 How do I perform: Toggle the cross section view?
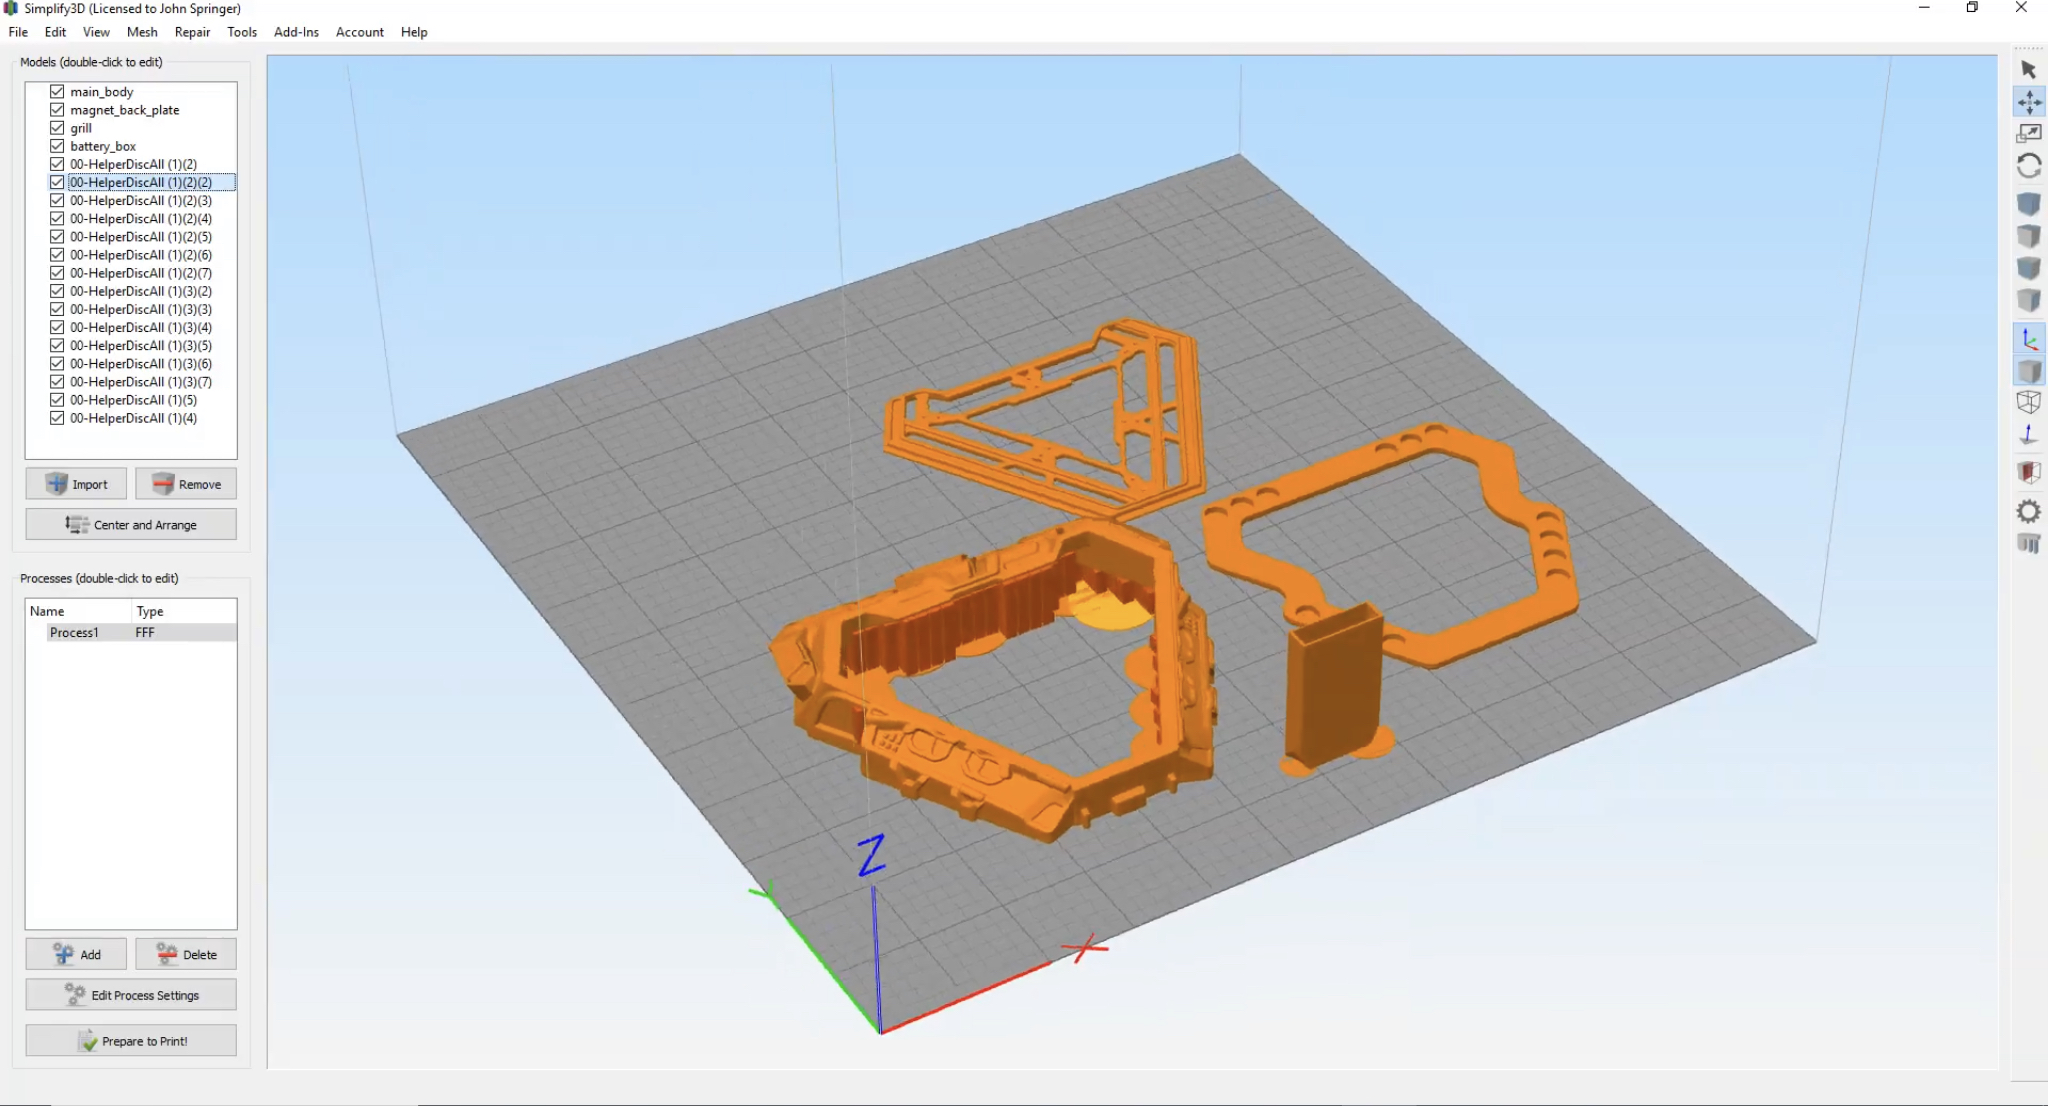2028,472
